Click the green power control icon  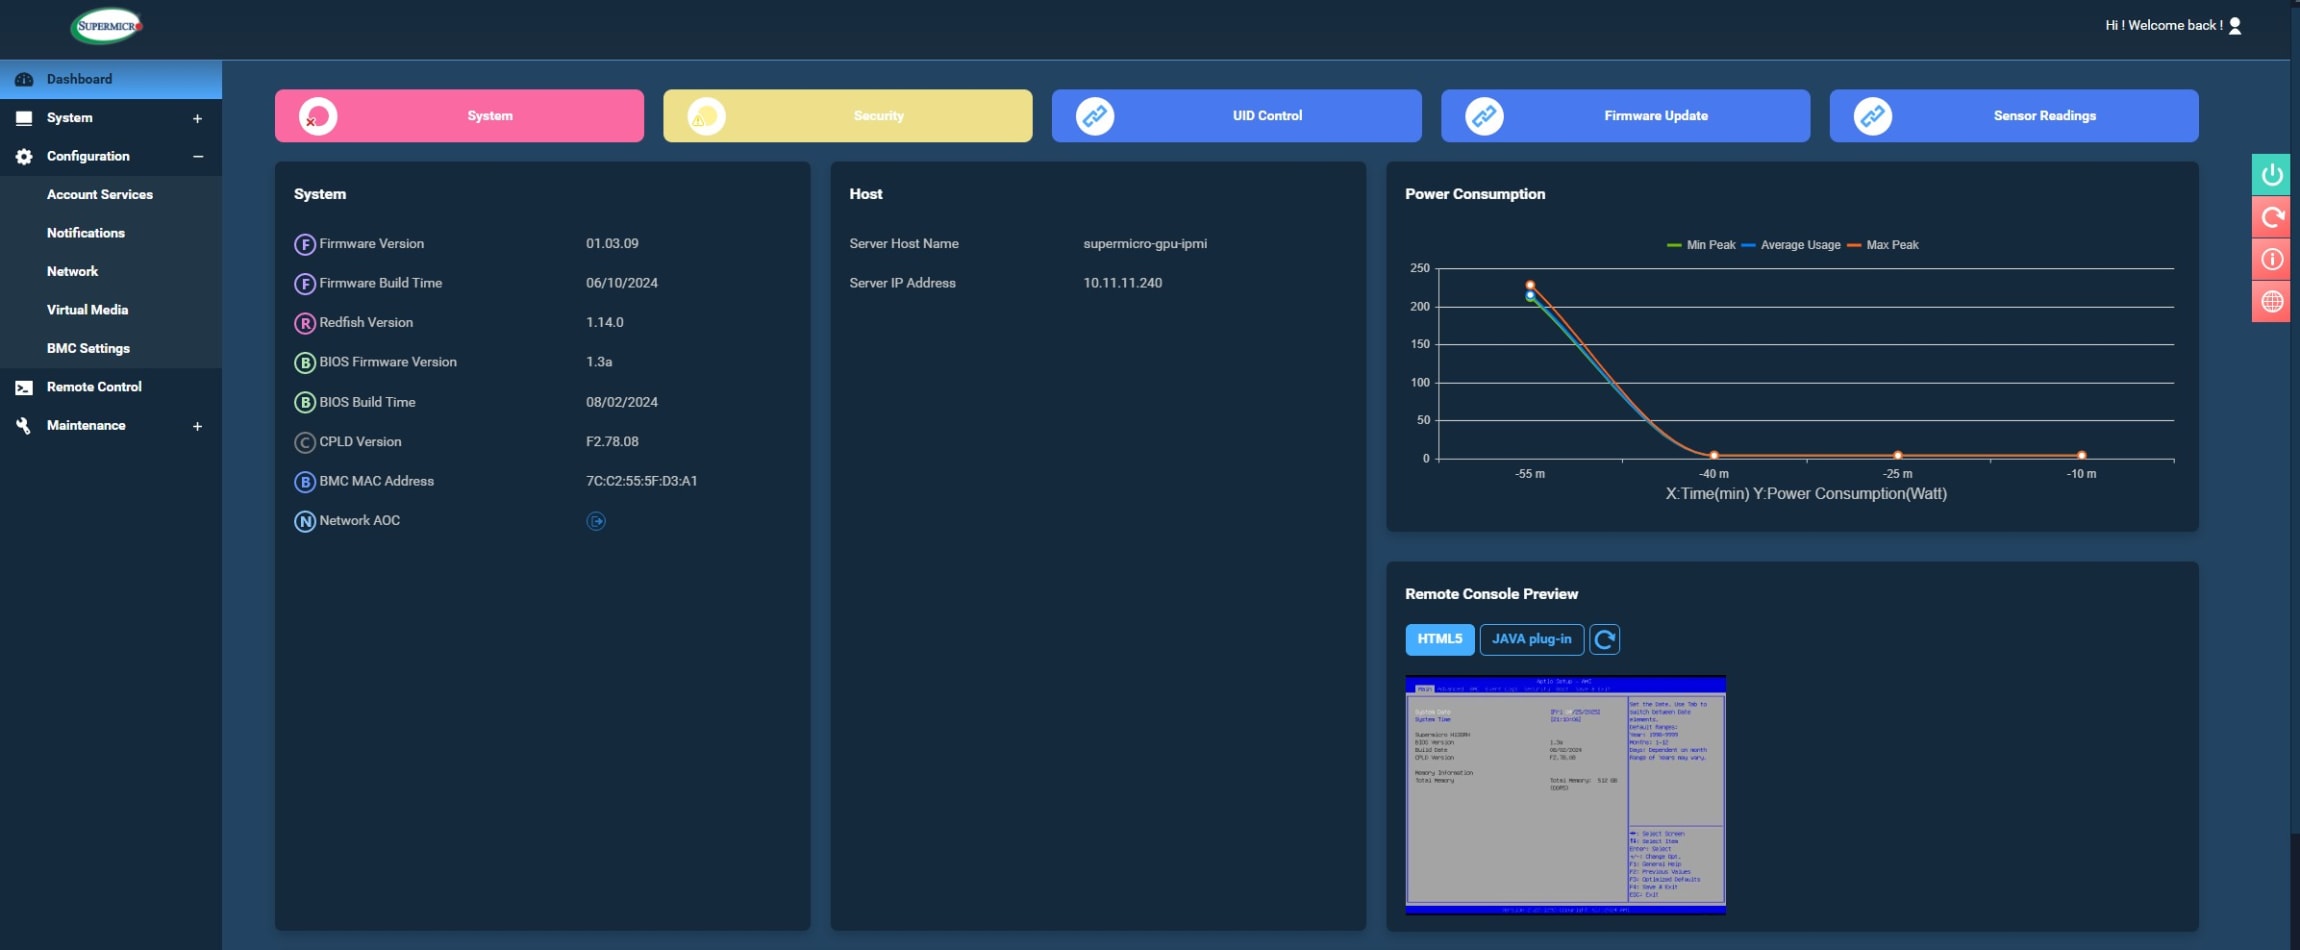point(2271,175)
